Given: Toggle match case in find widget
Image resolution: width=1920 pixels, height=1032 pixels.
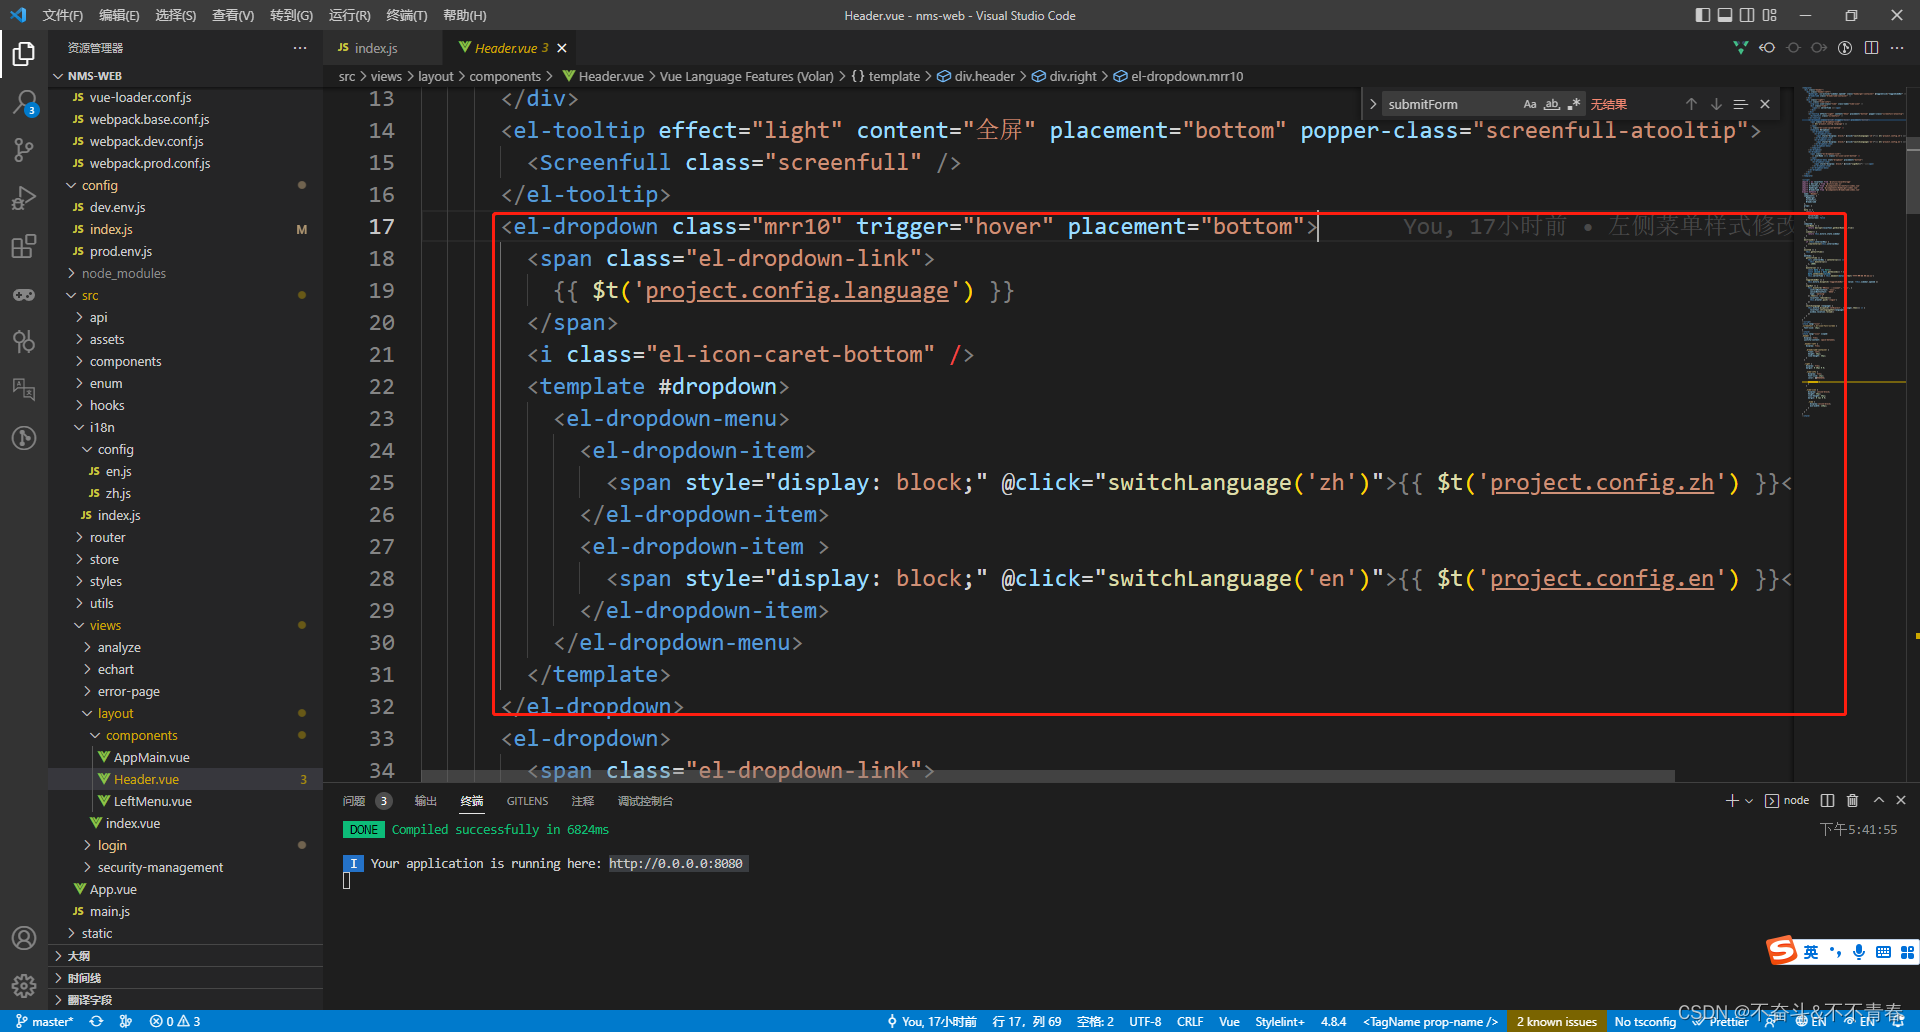Looking at the screenshot, I should 1530,104.
